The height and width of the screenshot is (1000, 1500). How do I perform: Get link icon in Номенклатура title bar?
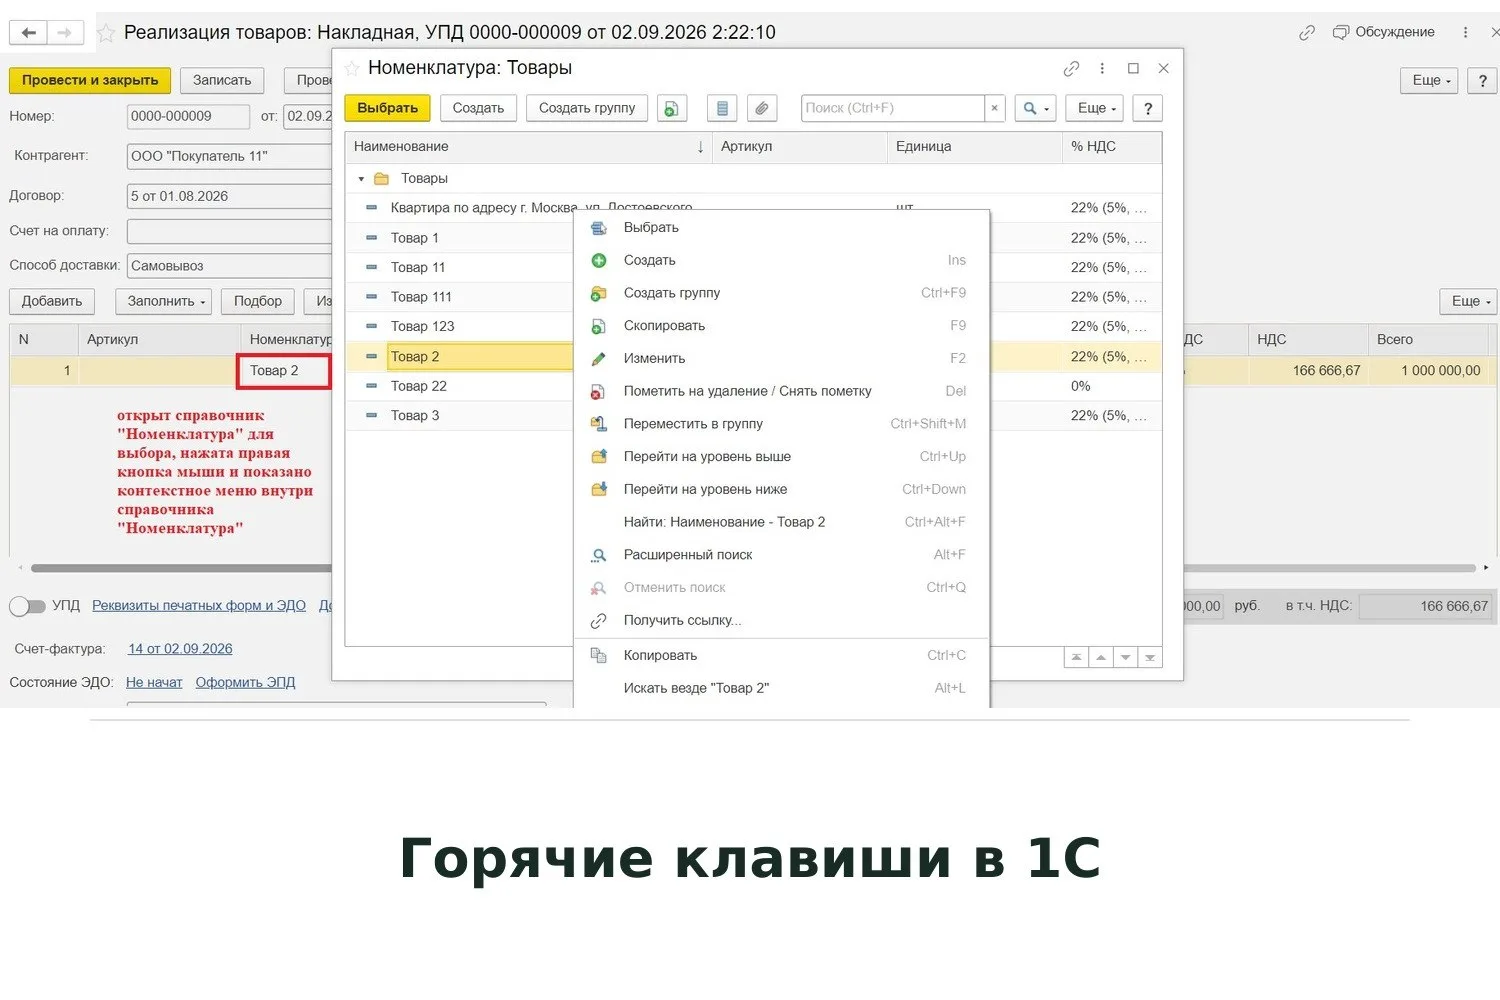[1071, 68]
